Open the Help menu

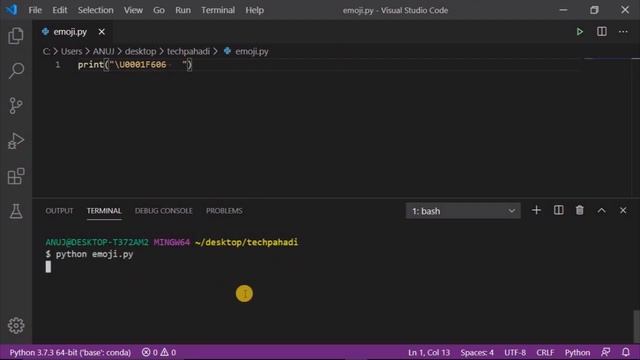coord(254,10)
